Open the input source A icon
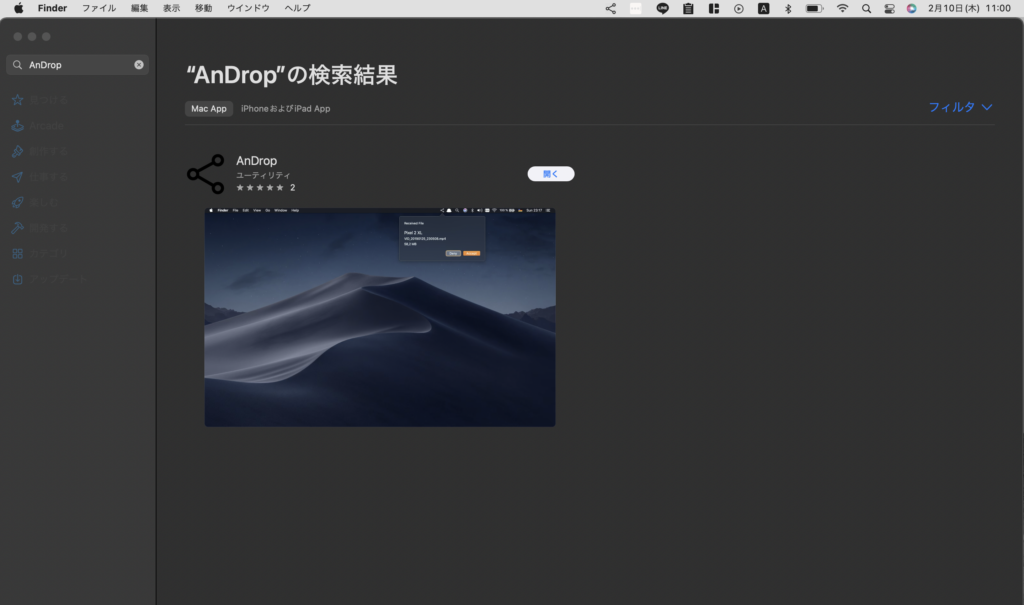The image size is (1024, 605). coord(763,8)
